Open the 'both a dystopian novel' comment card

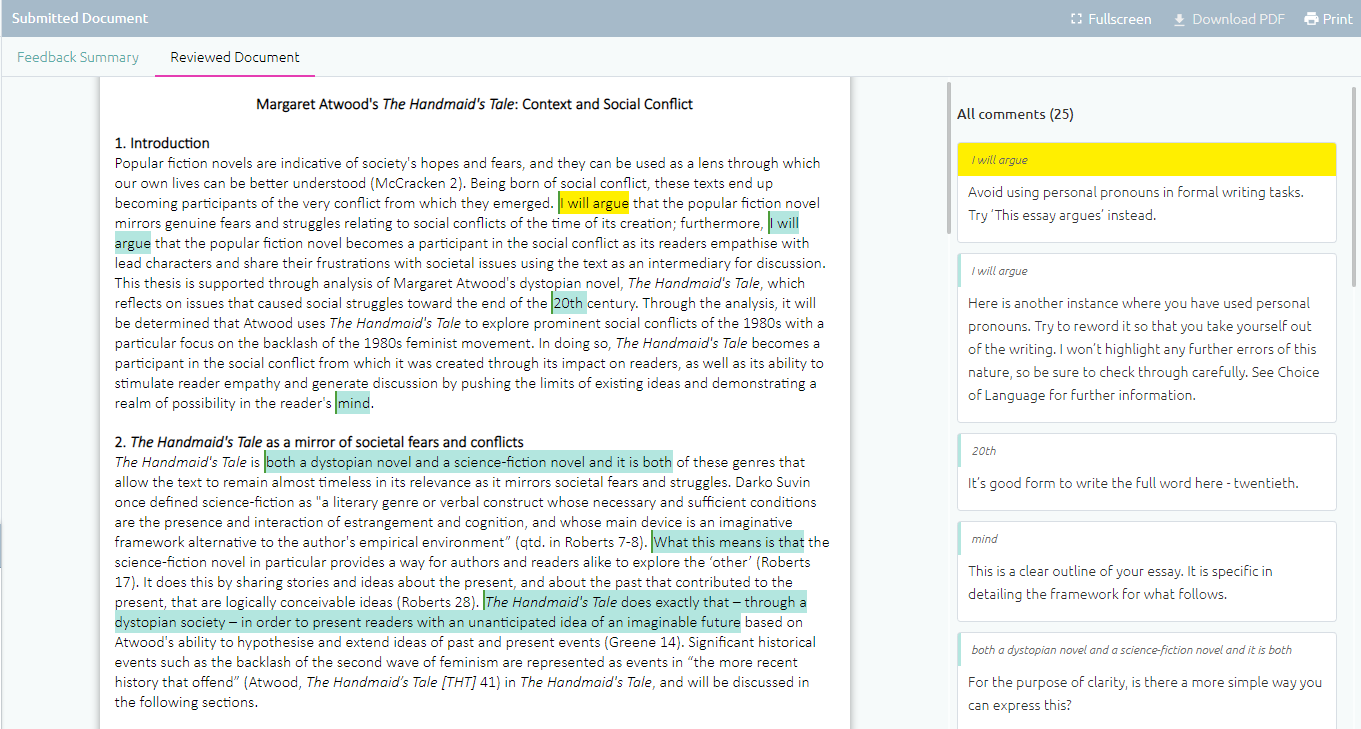[x=1146, y=680]
